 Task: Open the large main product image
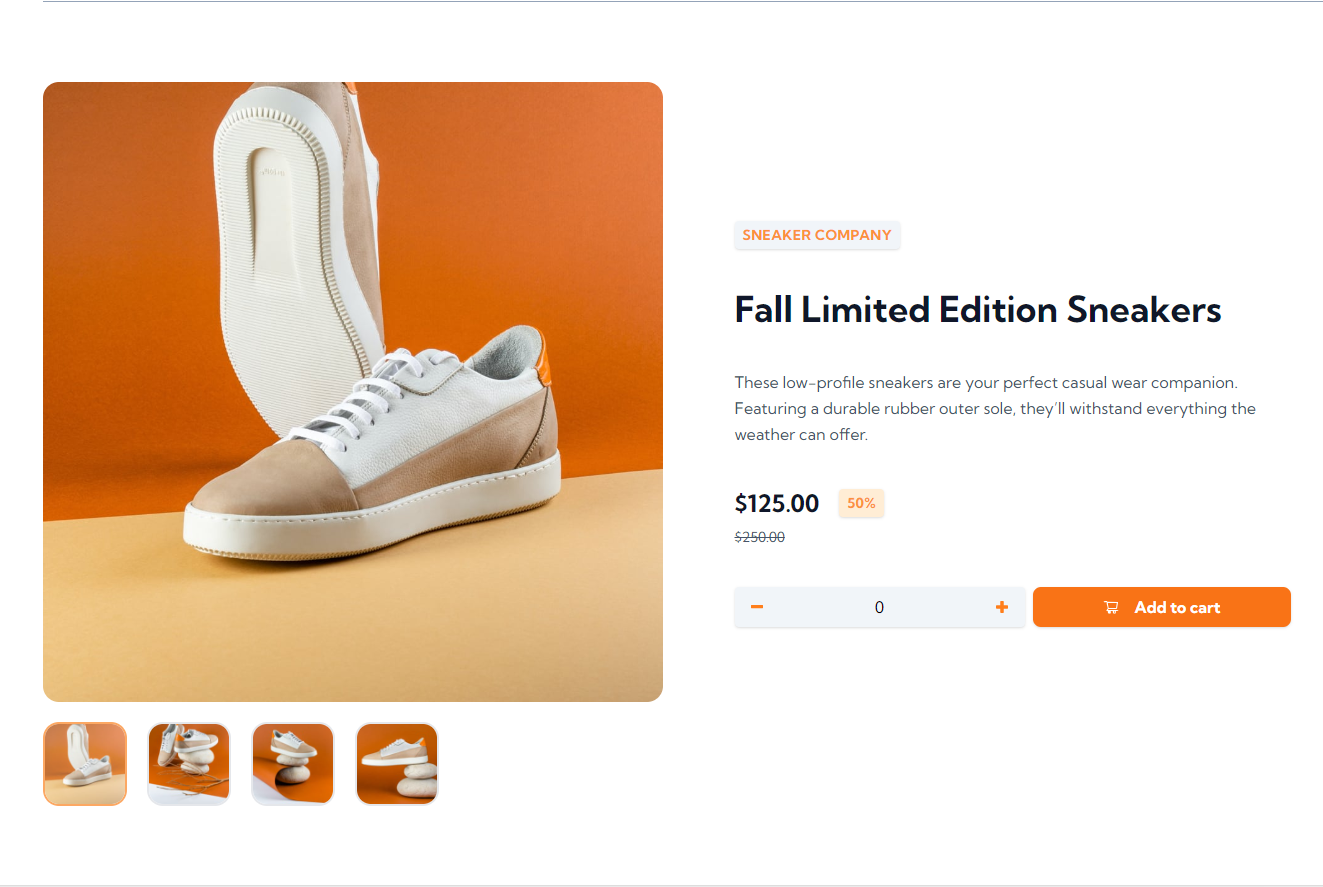pos(353,392)
